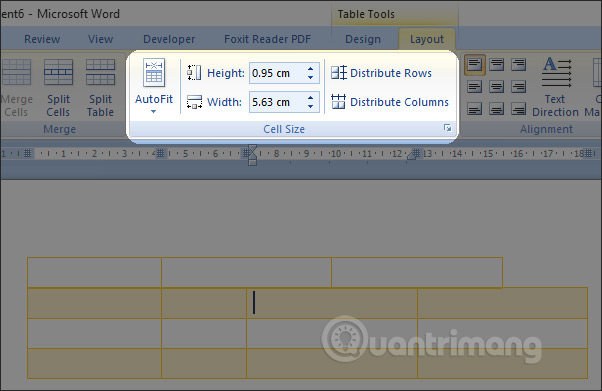Open the AutoFit dropdown
This screenshot has height=391, width=602.
click(x=154, y=86)
